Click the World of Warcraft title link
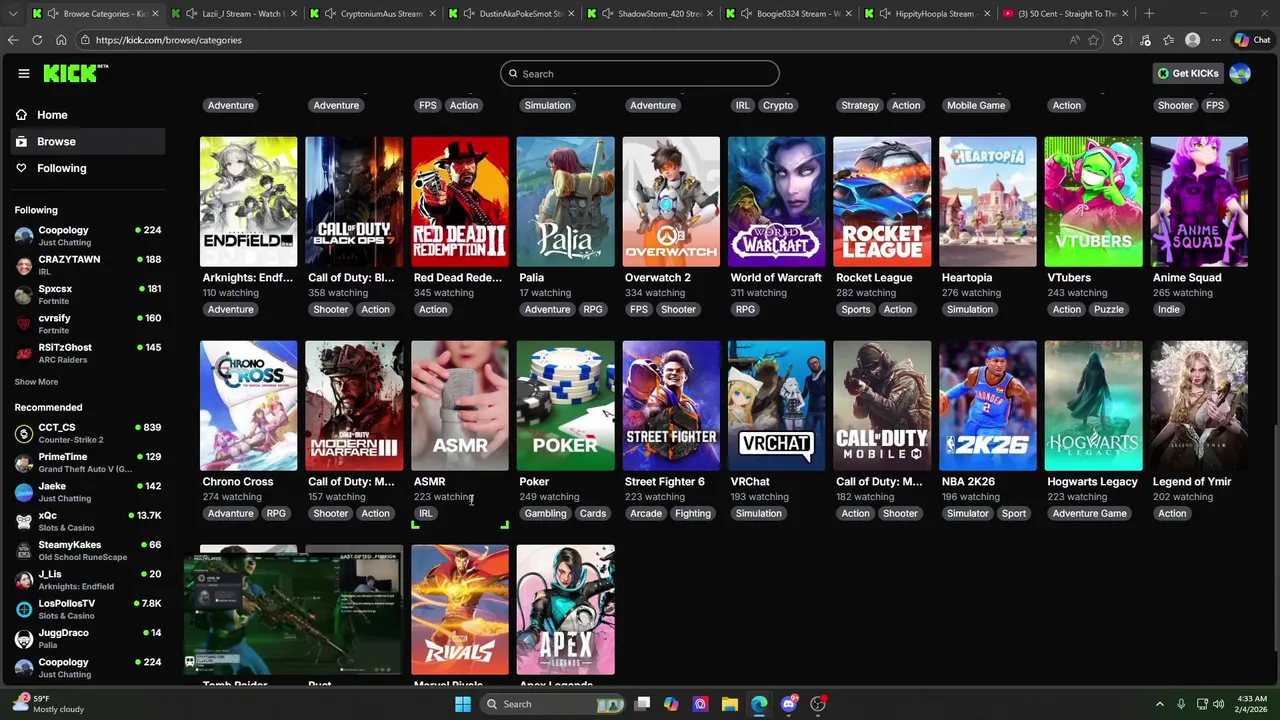1280x720 pixels. 776,277
